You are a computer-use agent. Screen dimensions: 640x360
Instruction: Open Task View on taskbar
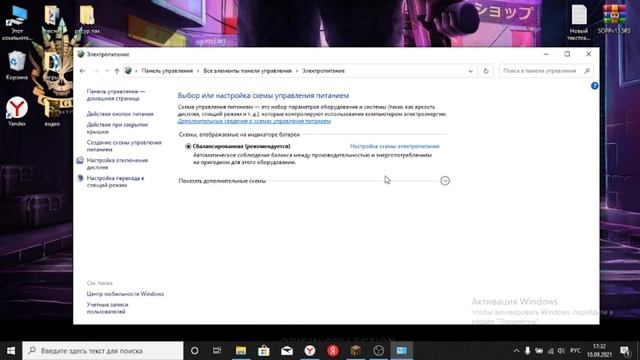pyautogui.click(x=217, y=351)
